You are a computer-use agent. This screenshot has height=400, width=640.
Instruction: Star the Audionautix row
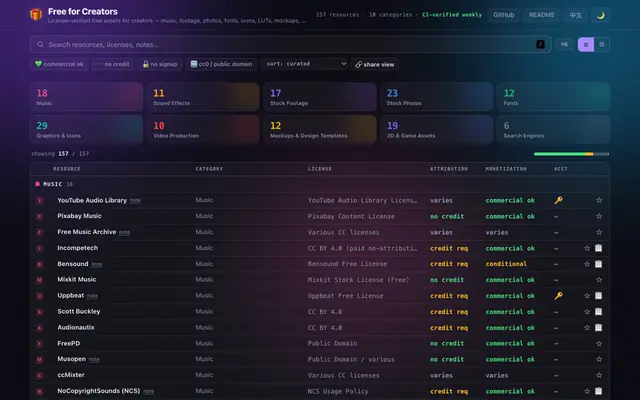tap(587, 328)
